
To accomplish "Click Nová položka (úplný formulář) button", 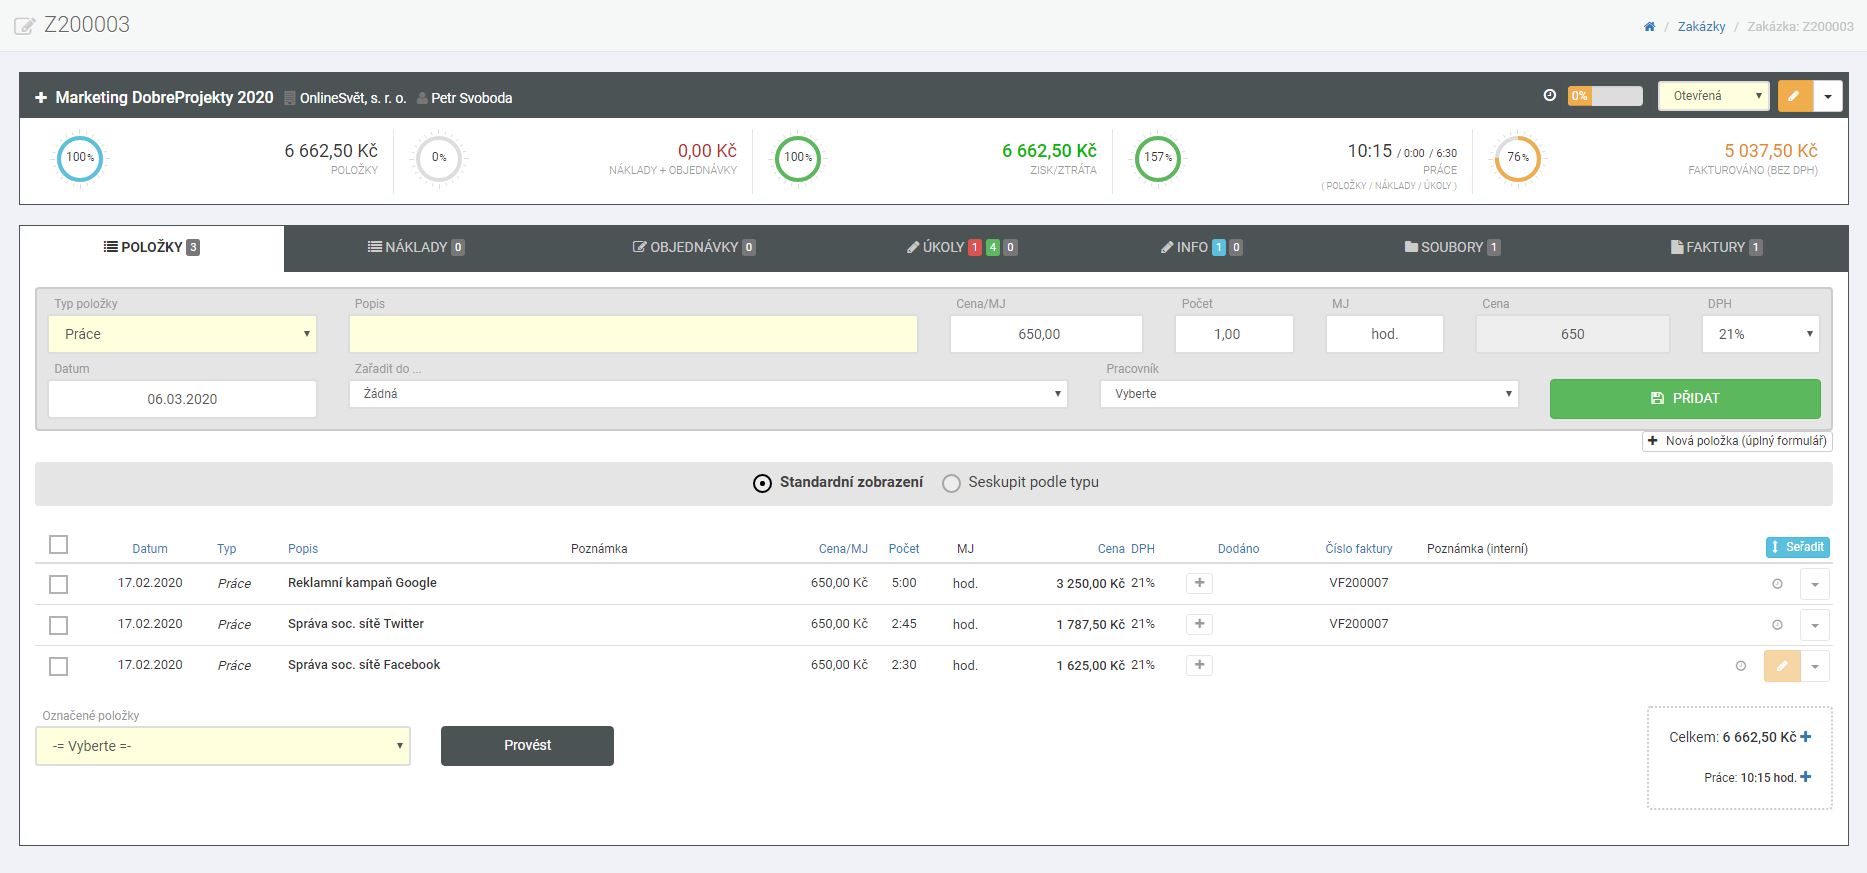I will (1737, 441).
